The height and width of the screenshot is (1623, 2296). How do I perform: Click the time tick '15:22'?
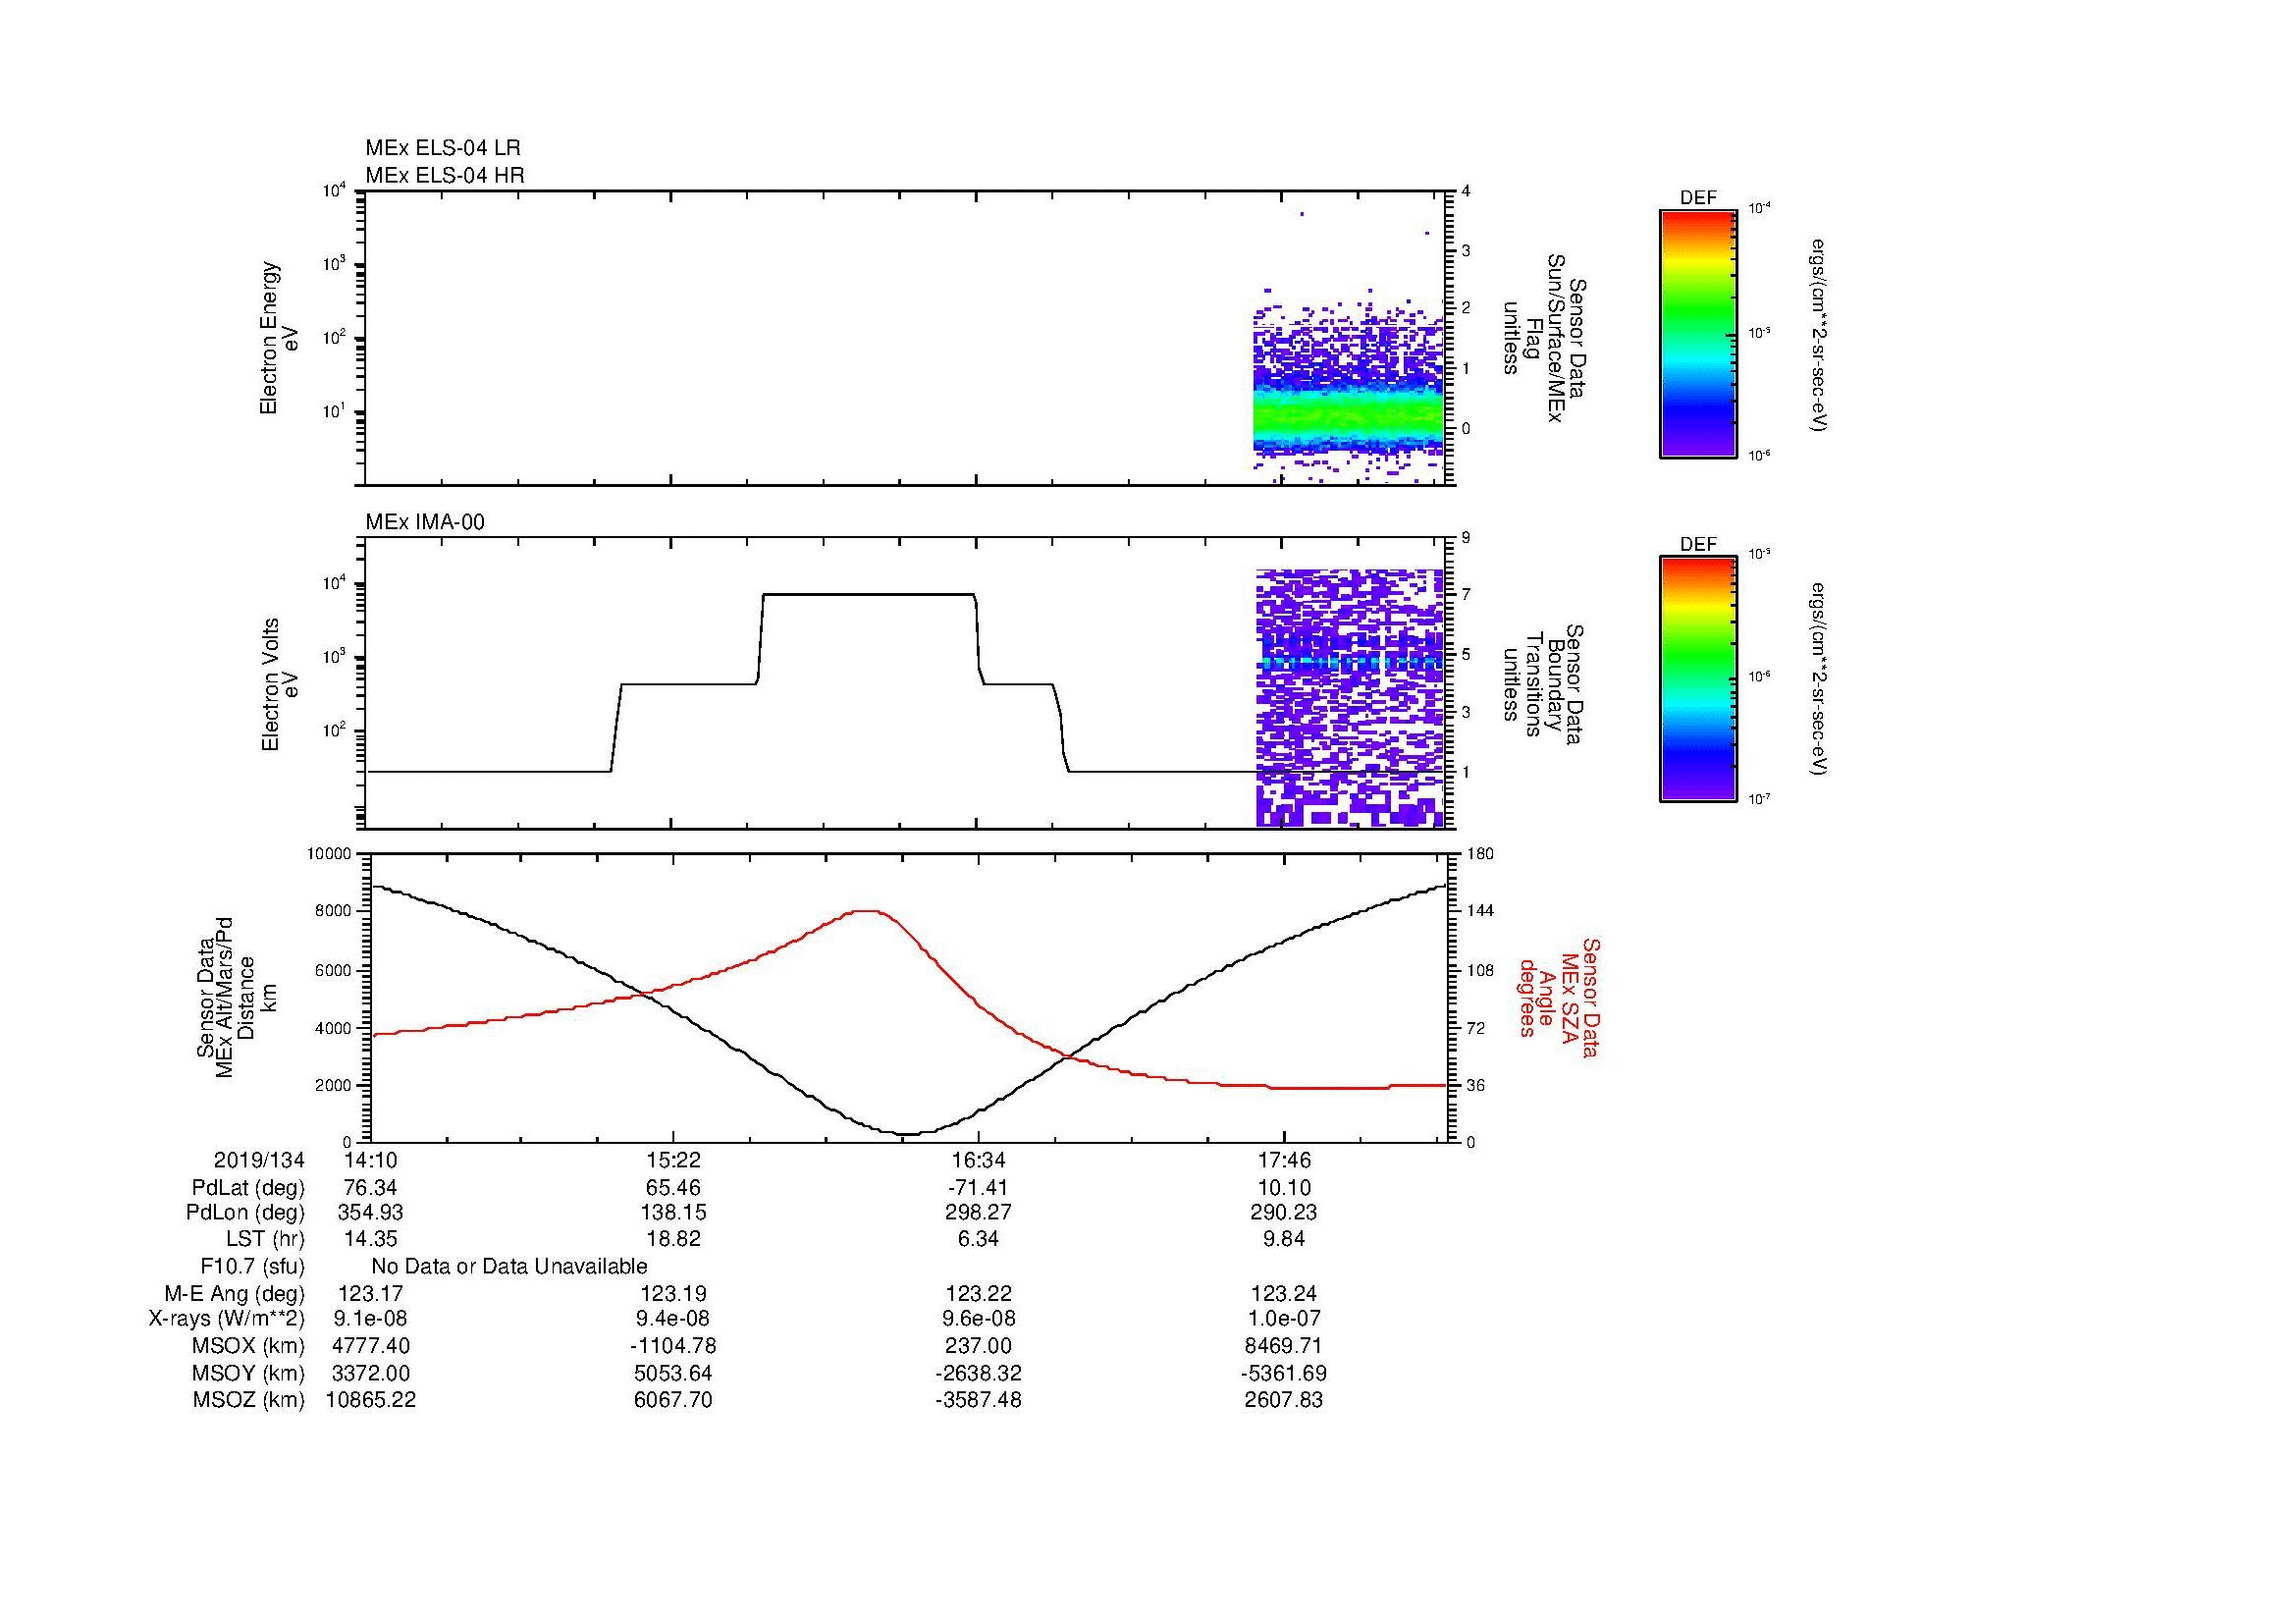(x=673, y=1160)
